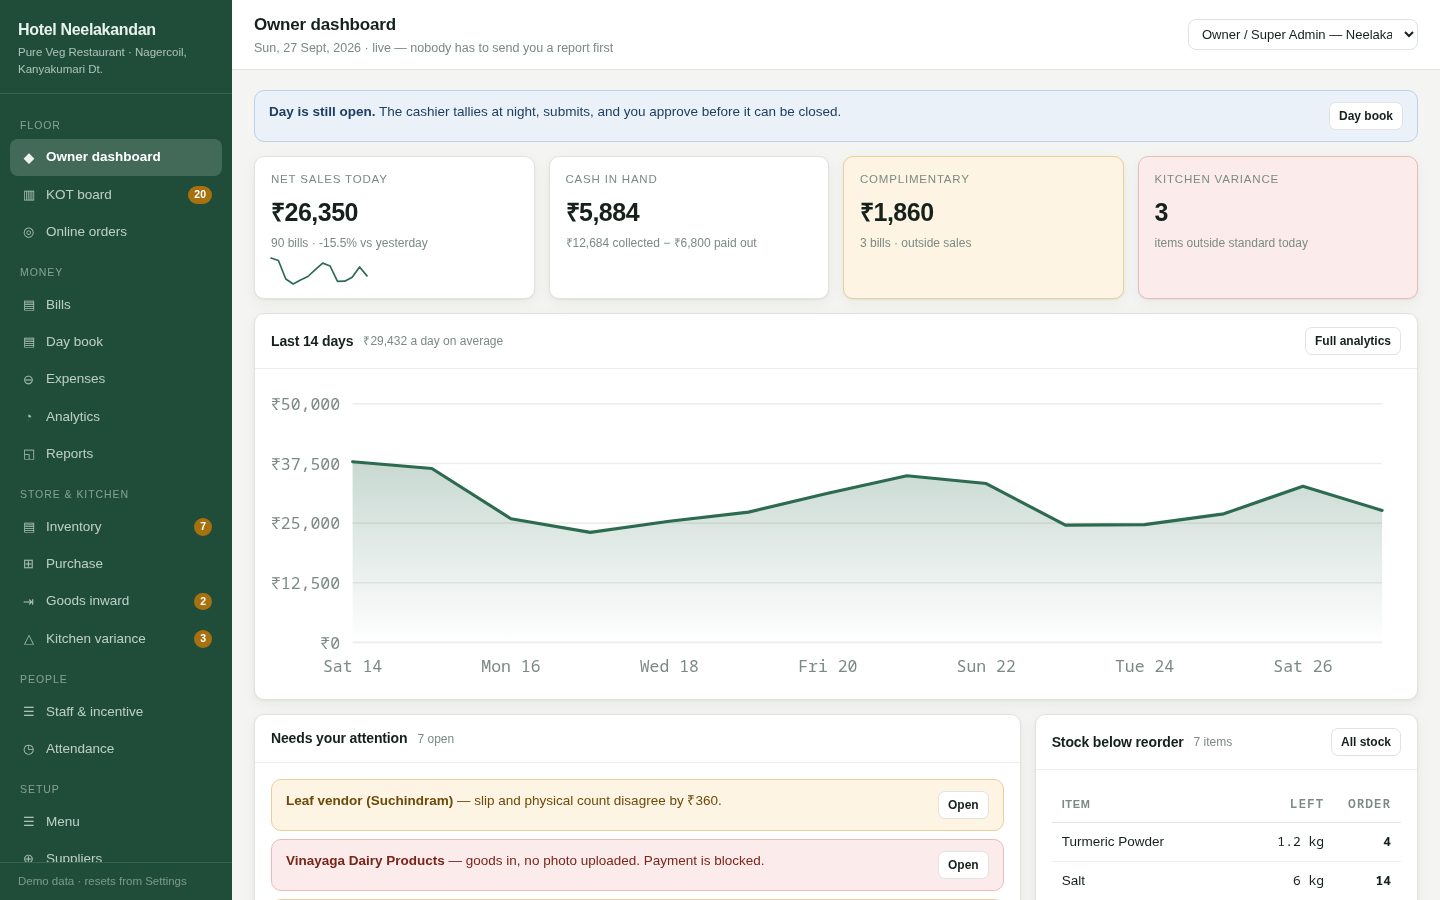Click the Attendance clock icon
The image size is (1440, 900).
(29, 749)
